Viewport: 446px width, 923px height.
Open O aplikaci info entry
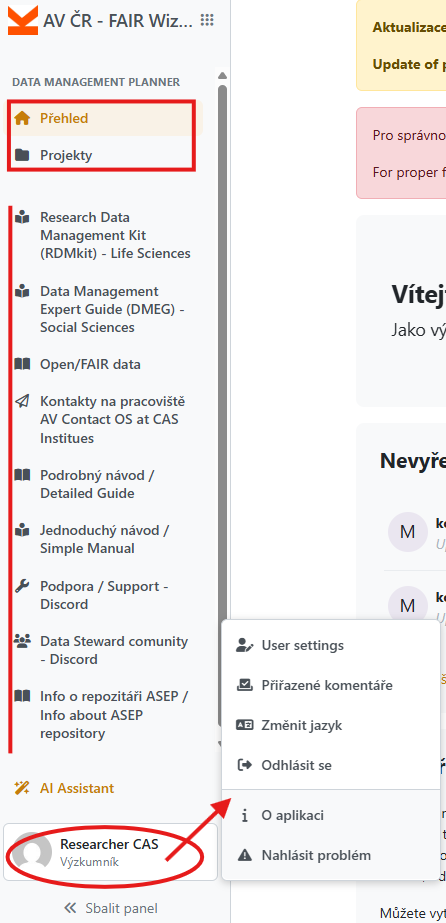(x=331, y=816)
